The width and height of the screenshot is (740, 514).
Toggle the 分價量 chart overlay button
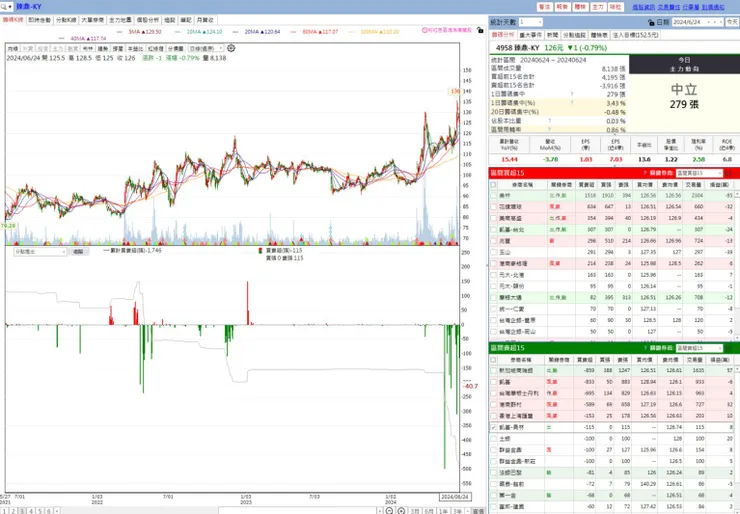[176, 48]
